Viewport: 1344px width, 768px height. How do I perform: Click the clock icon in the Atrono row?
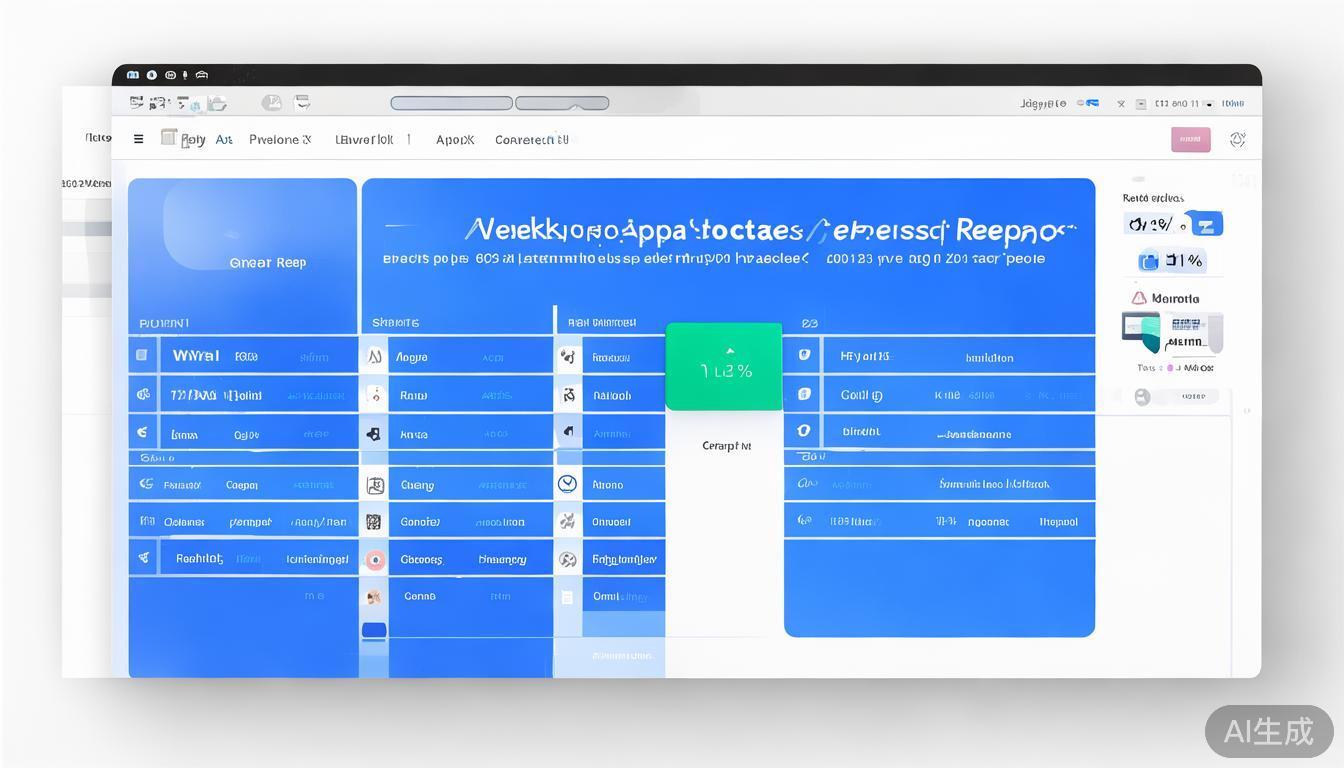pyautogui.click(x=567, y=484)
